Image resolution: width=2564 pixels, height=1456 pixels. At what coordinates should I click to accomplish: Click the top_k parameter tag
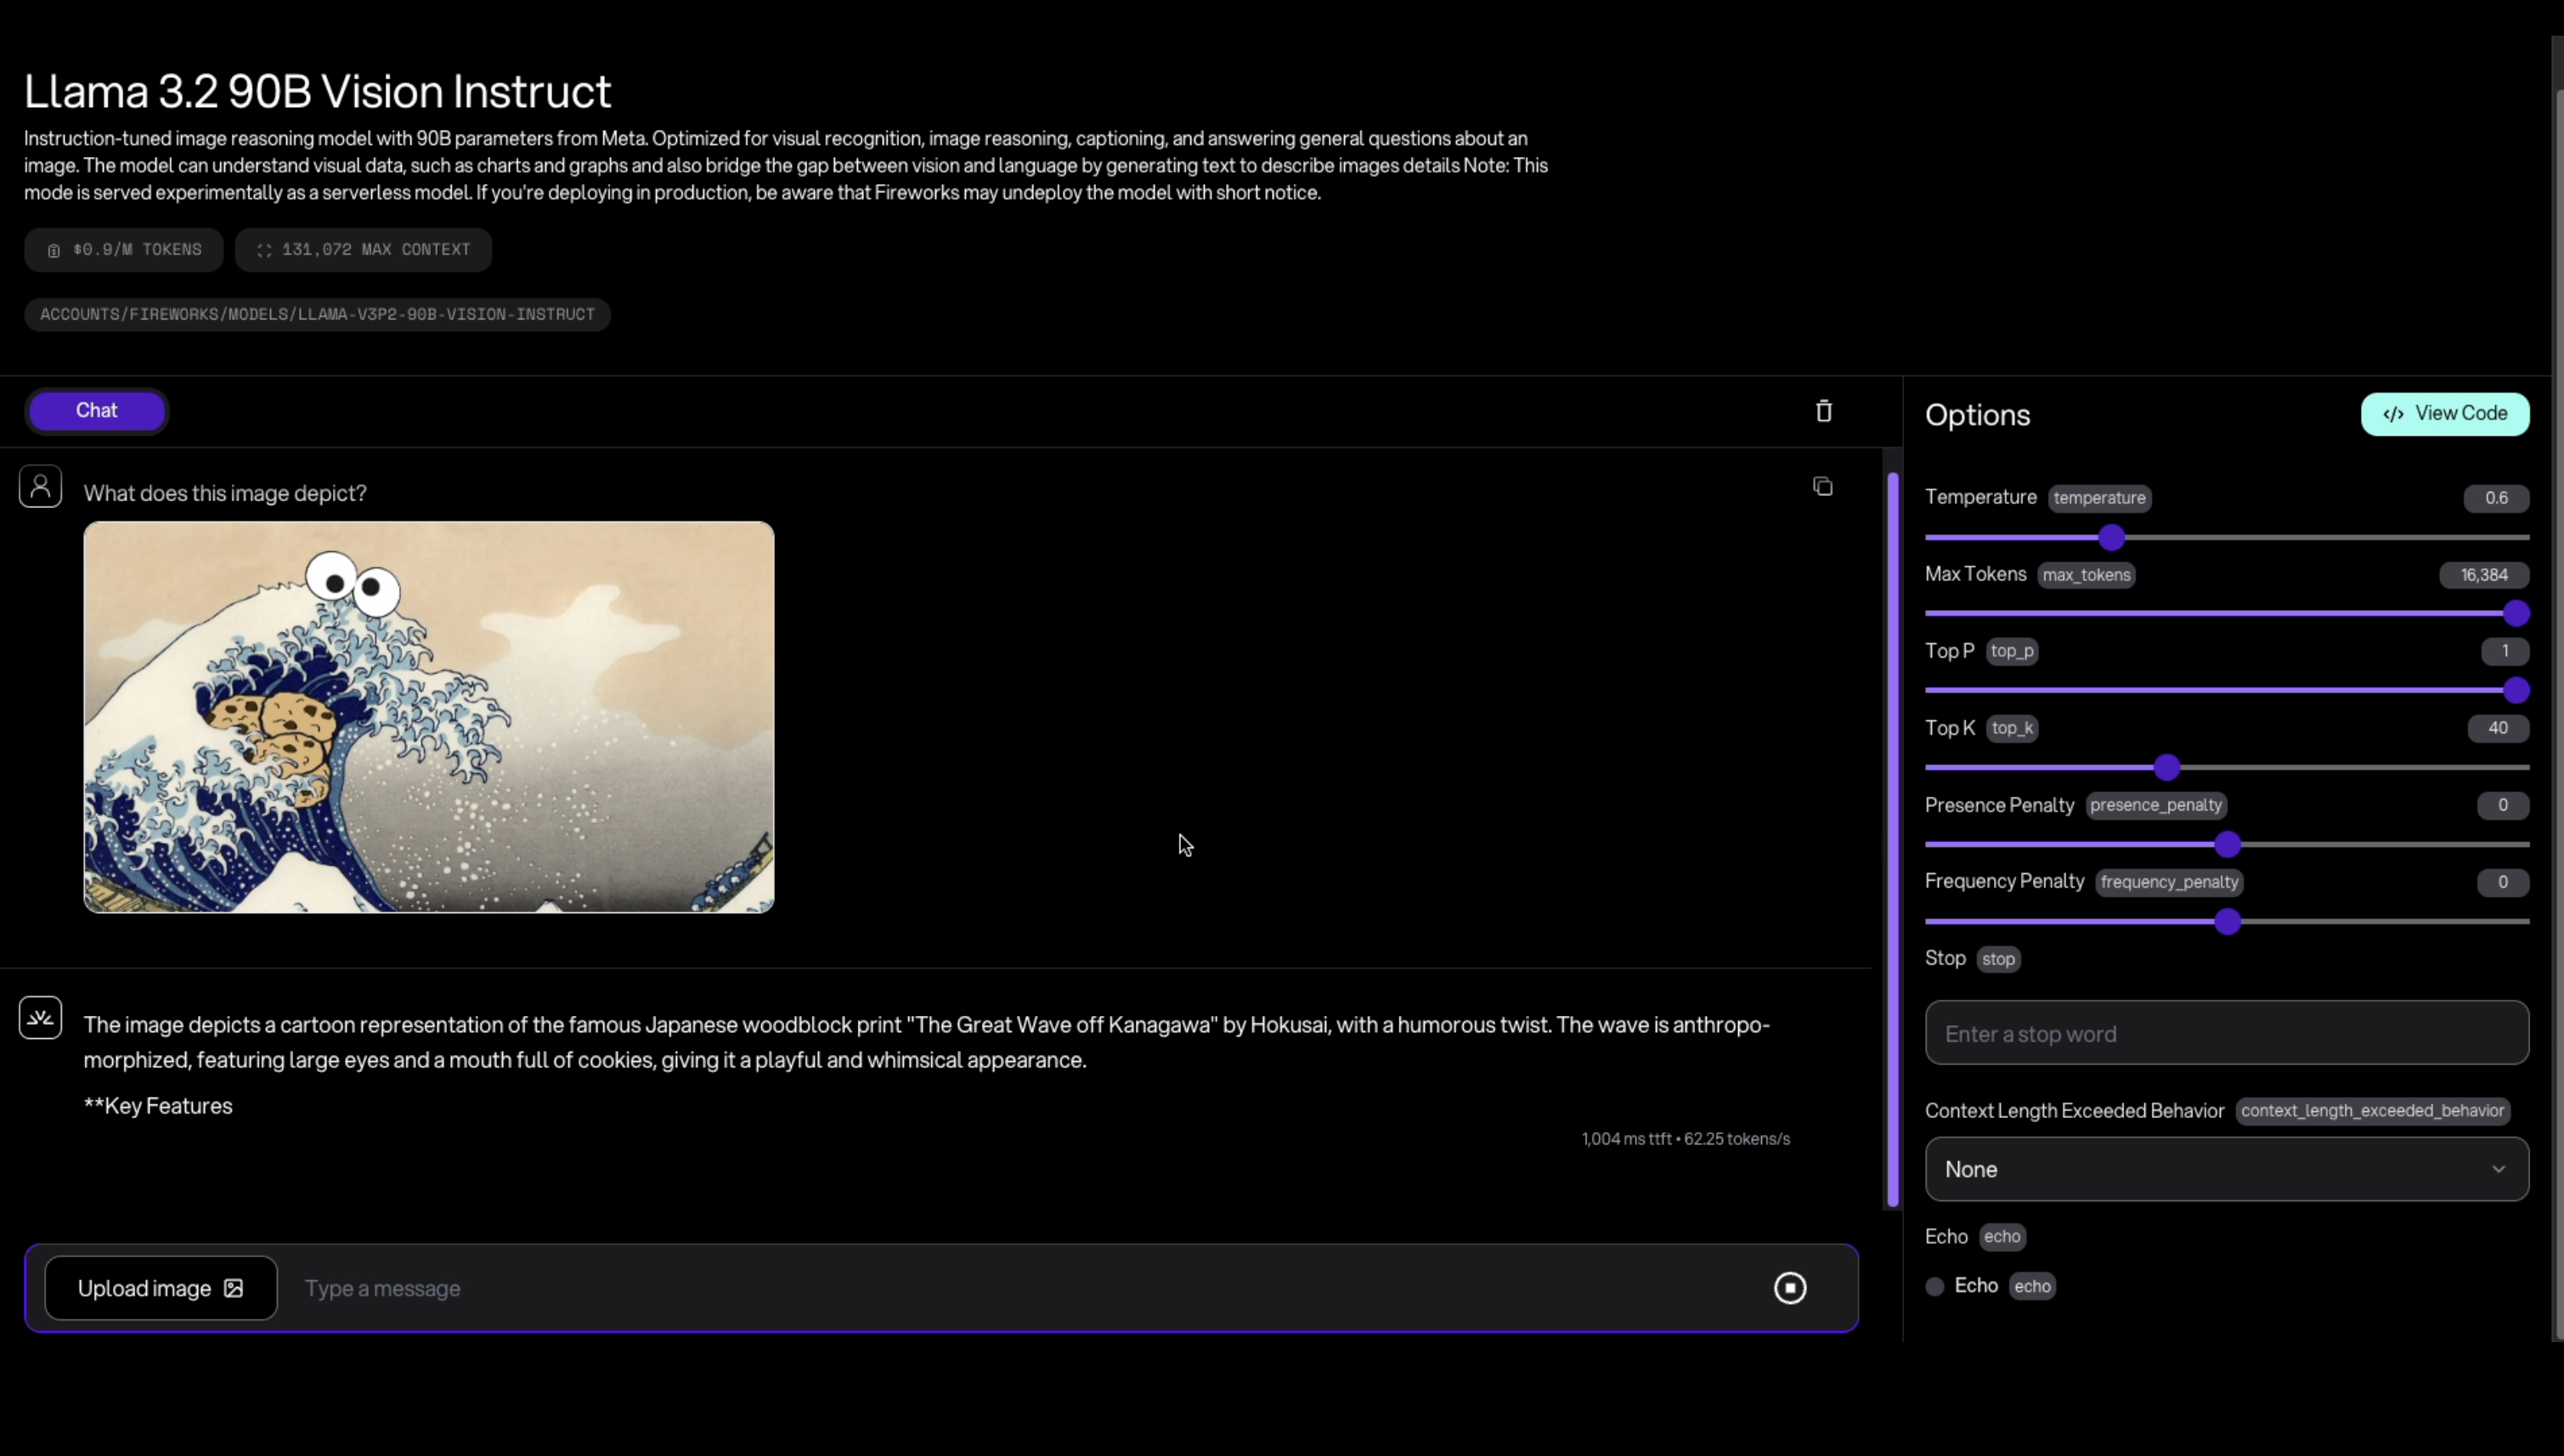click(x=2012, y=728)
